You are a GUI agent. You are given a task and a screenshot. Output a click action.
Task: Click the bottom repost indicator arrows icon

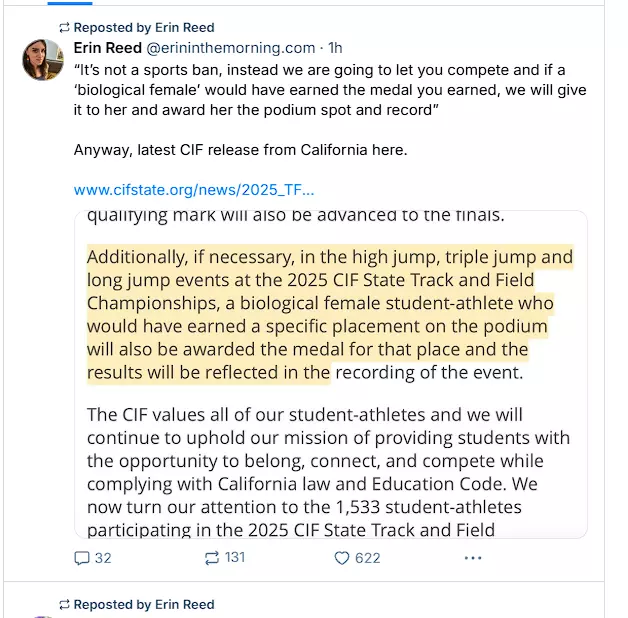click(65, 604)
